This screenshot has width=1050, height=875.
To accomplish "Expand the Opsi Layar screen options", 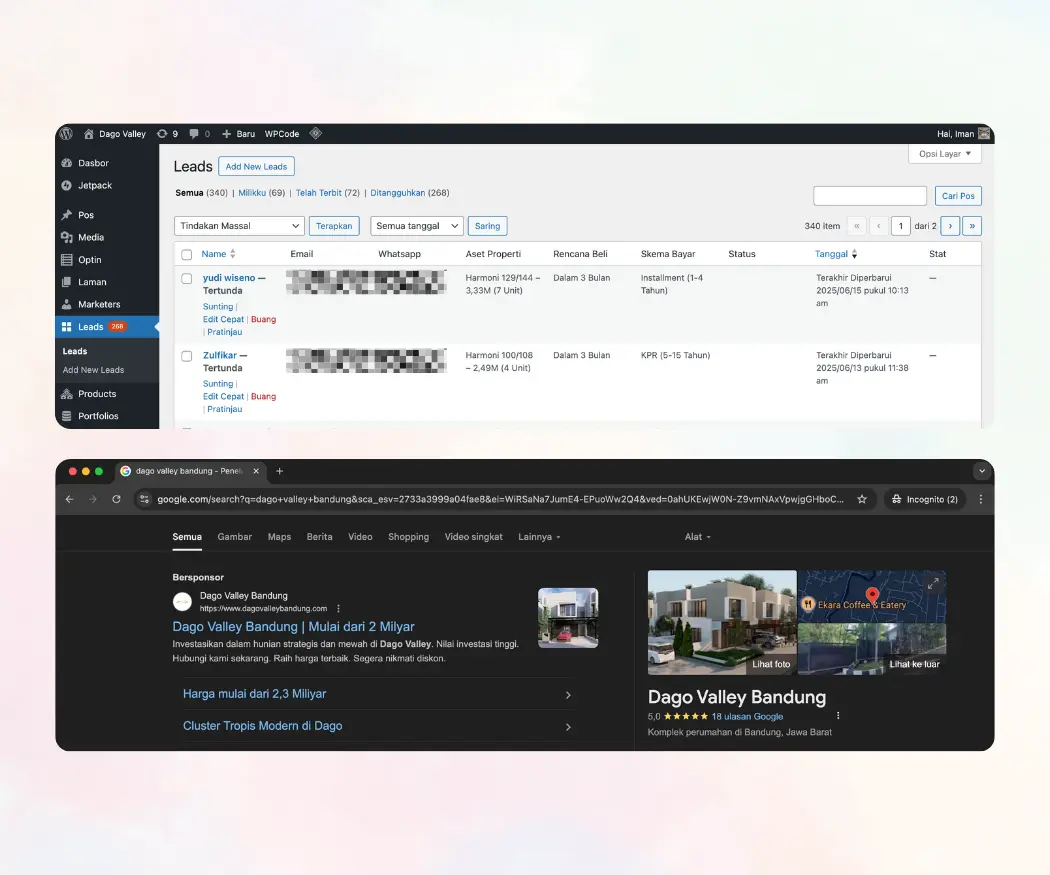I will point(944,155).
